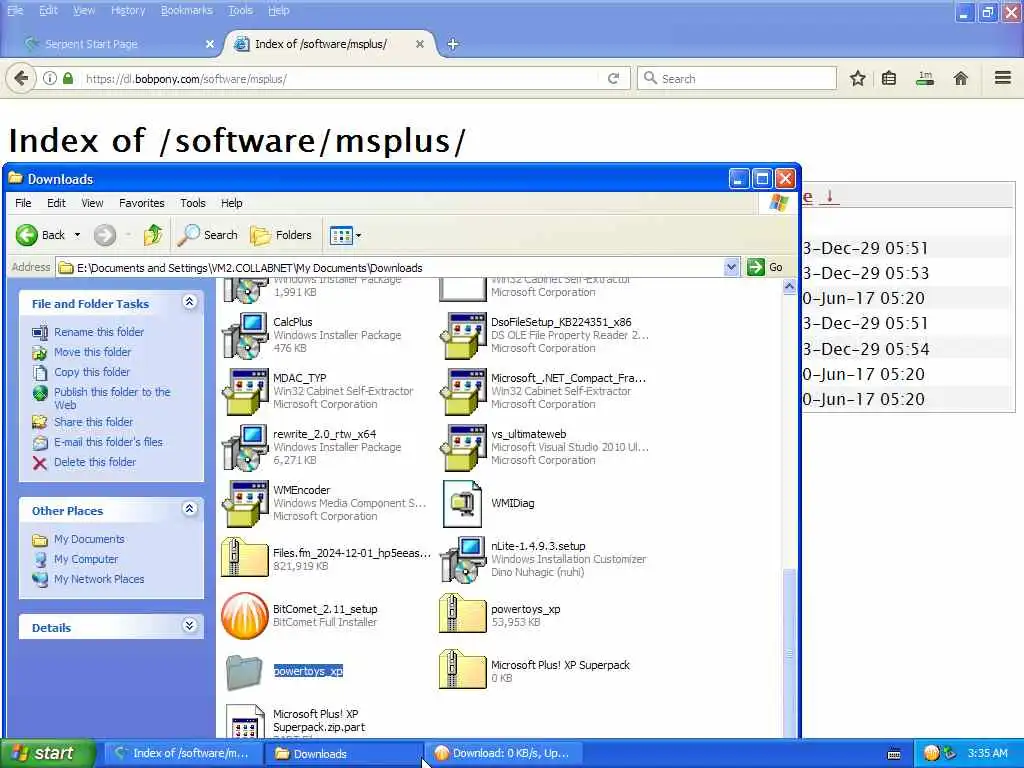This screenshot has width=1024, height=768.
Task: Click the Go button beside address bar
Action: pos(765,267)
